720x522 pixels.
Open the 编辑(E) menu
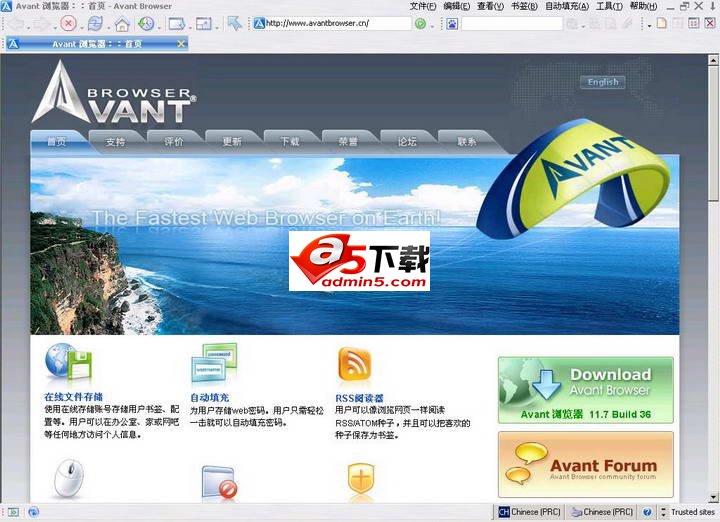pyautogui.click(x=456, y=6)
